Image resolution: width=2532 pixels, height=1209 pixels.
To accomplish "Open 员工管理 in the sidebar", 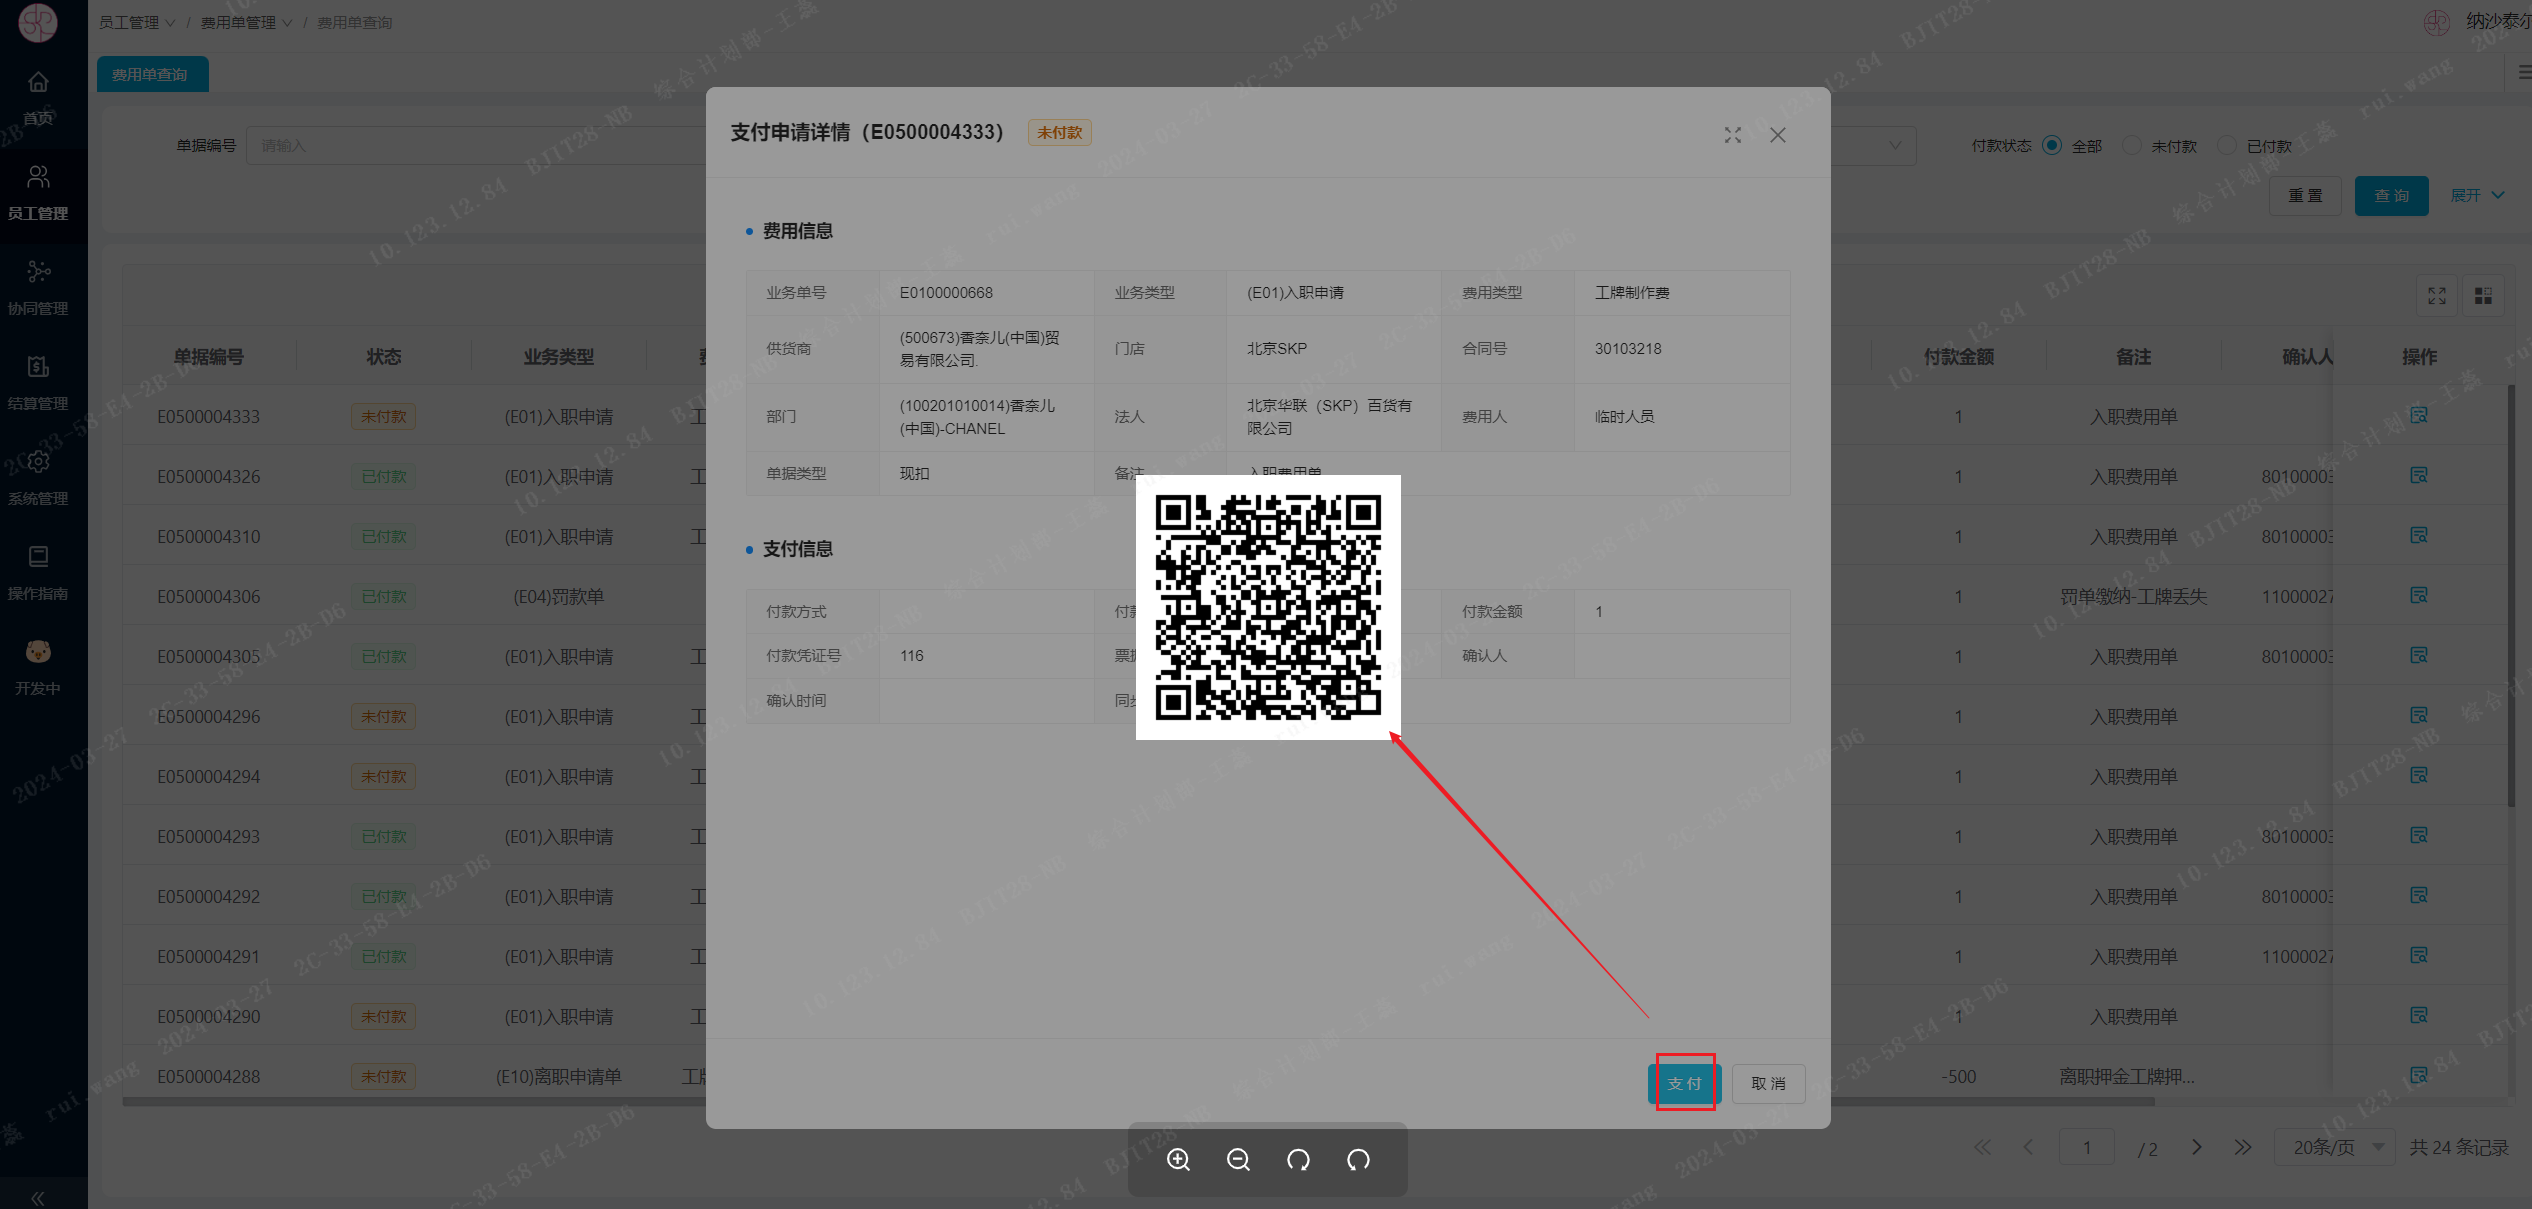I will tap(38, 194).
